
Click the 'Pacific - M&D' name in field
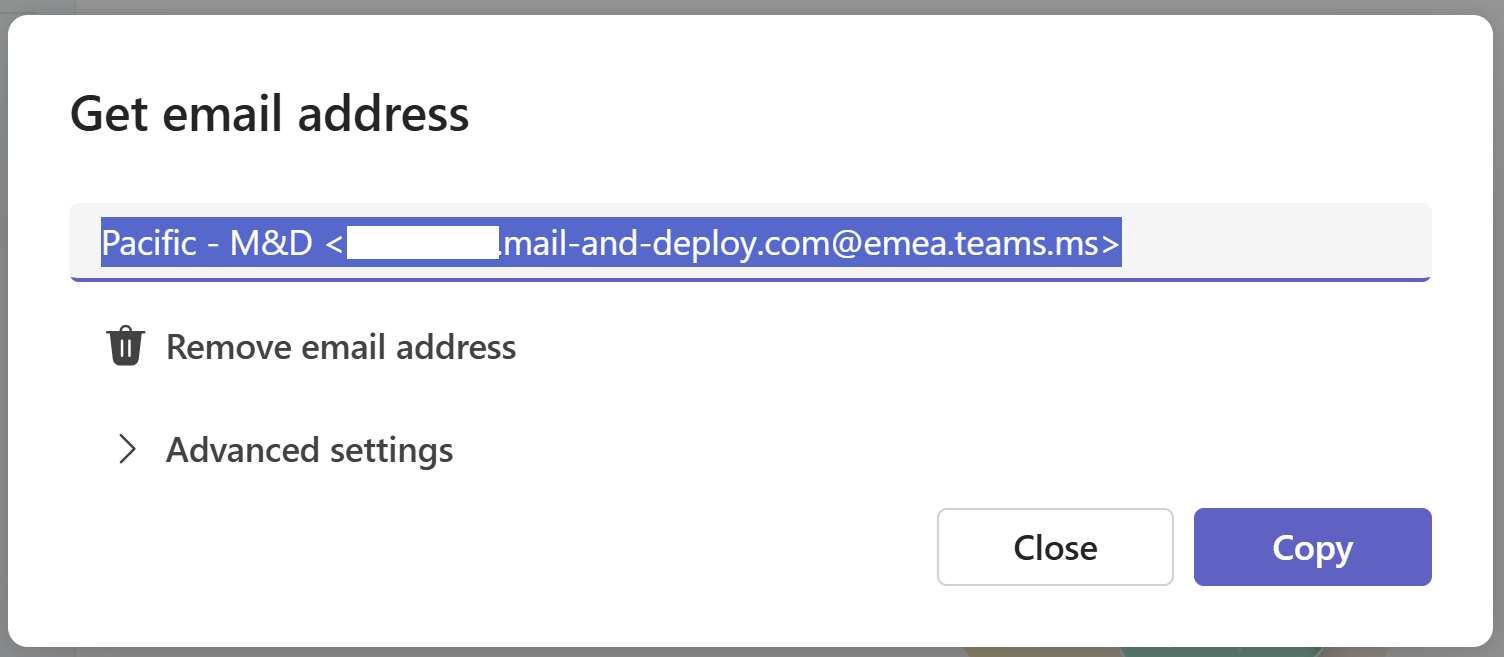tap(207, 243)
